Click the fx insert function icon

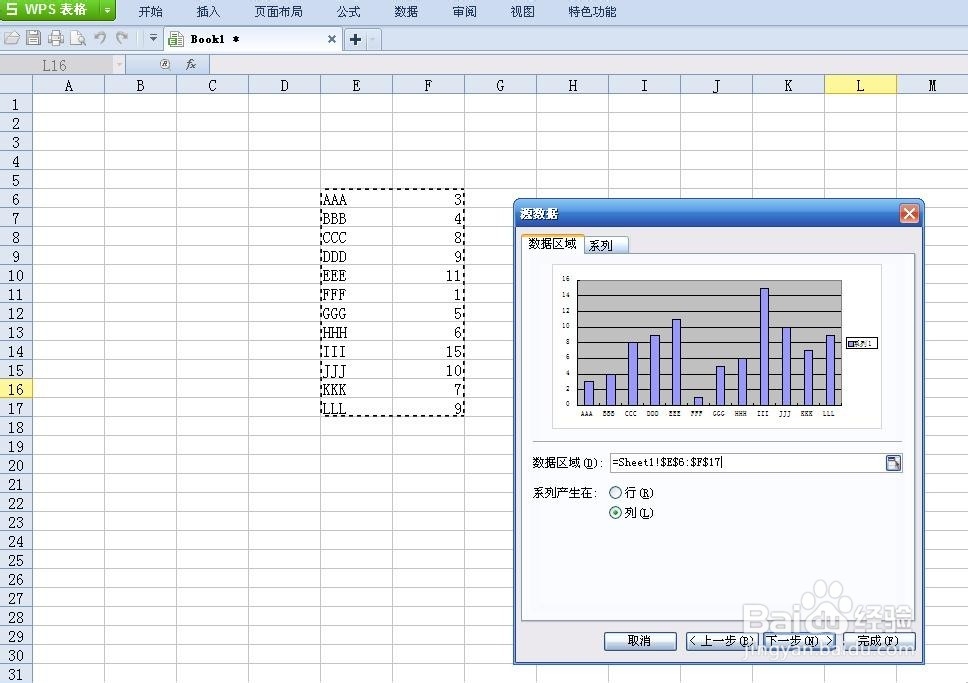[x=191, y=64]
